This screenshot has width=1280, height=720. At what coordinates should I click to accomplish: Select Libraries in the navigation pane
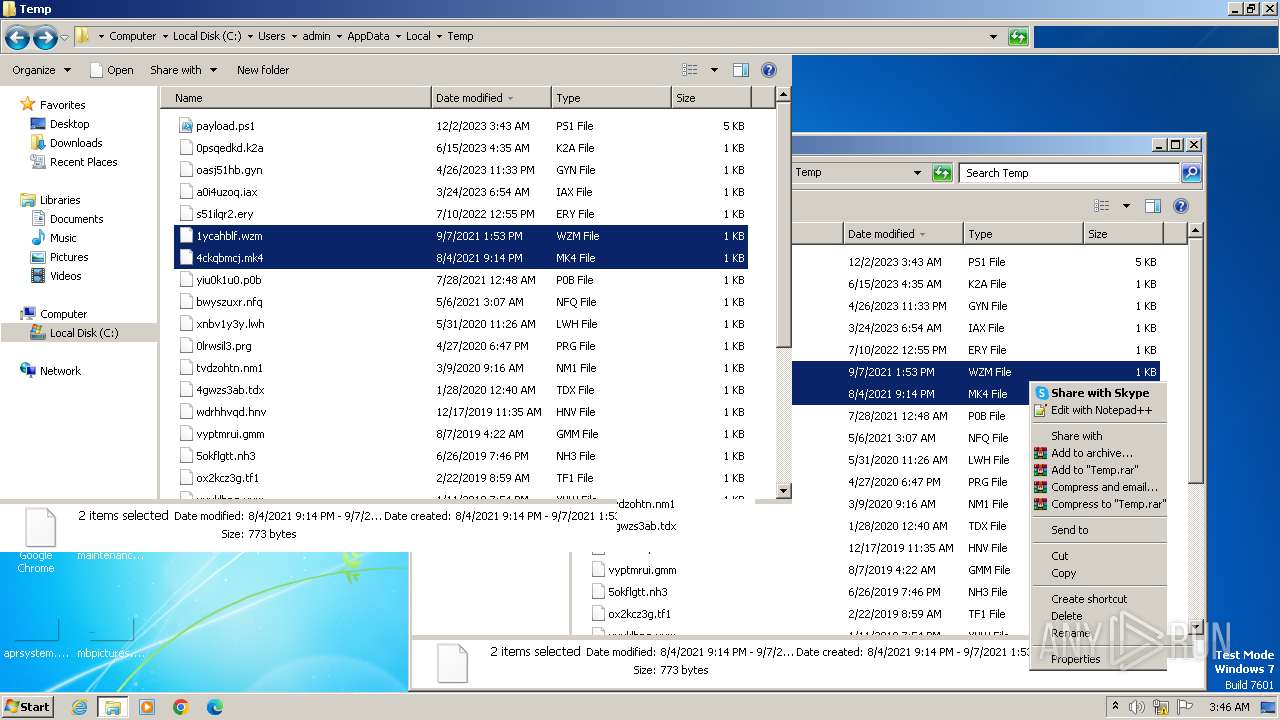coord(60,200)
